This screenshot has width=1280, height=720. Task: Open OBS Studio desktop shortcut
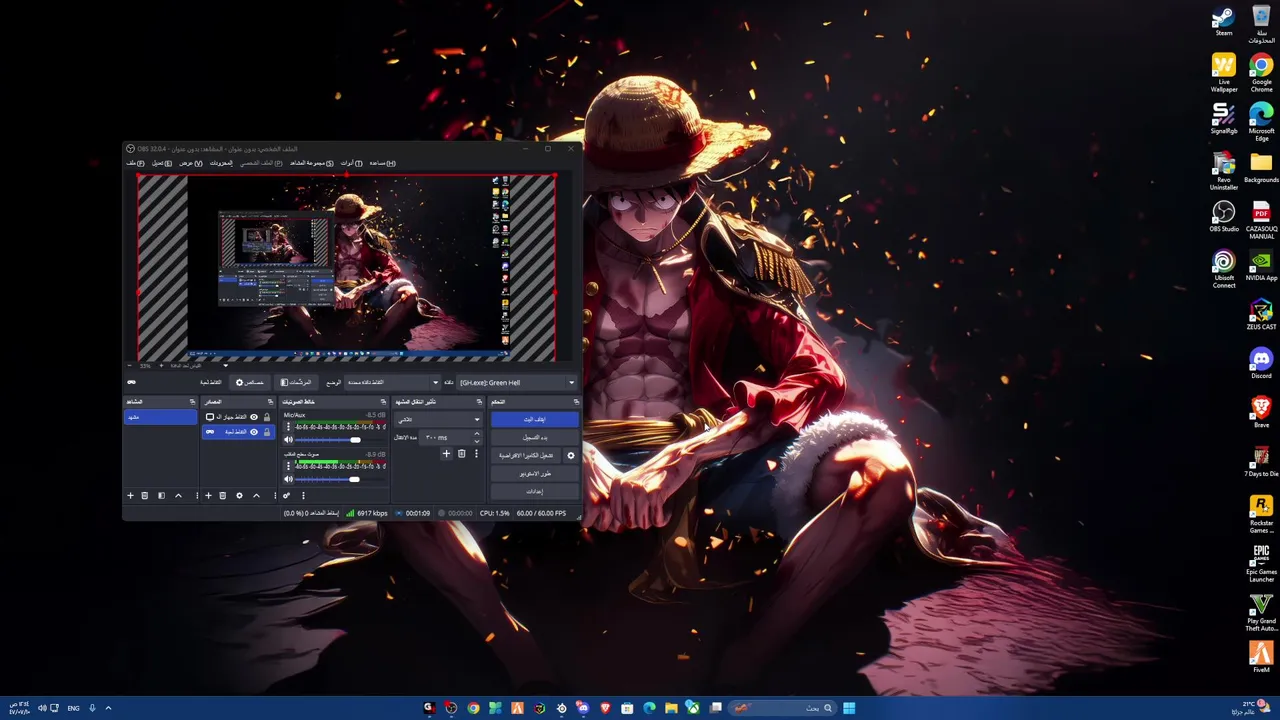pos(1223,217)
